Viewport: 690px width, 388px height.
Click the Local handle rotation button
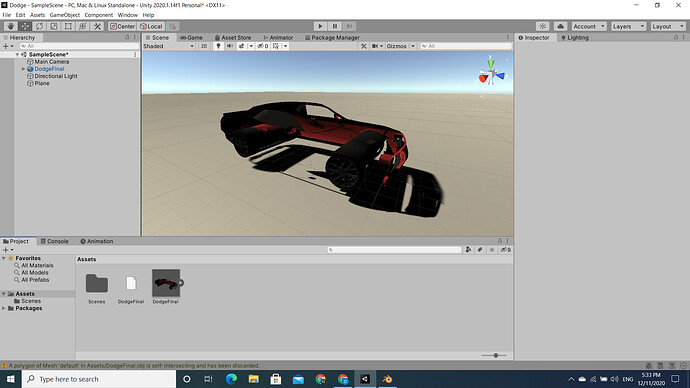pos(151,26)
